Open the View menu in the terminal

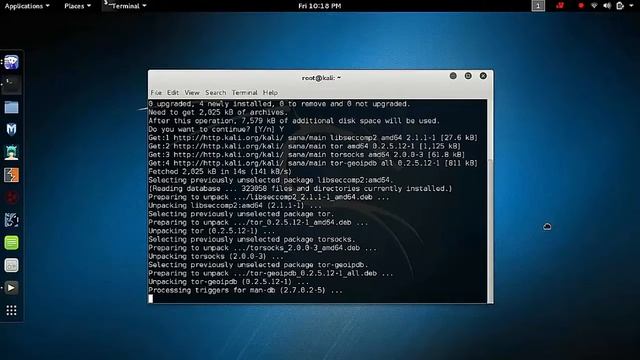(x=192, y=93)
